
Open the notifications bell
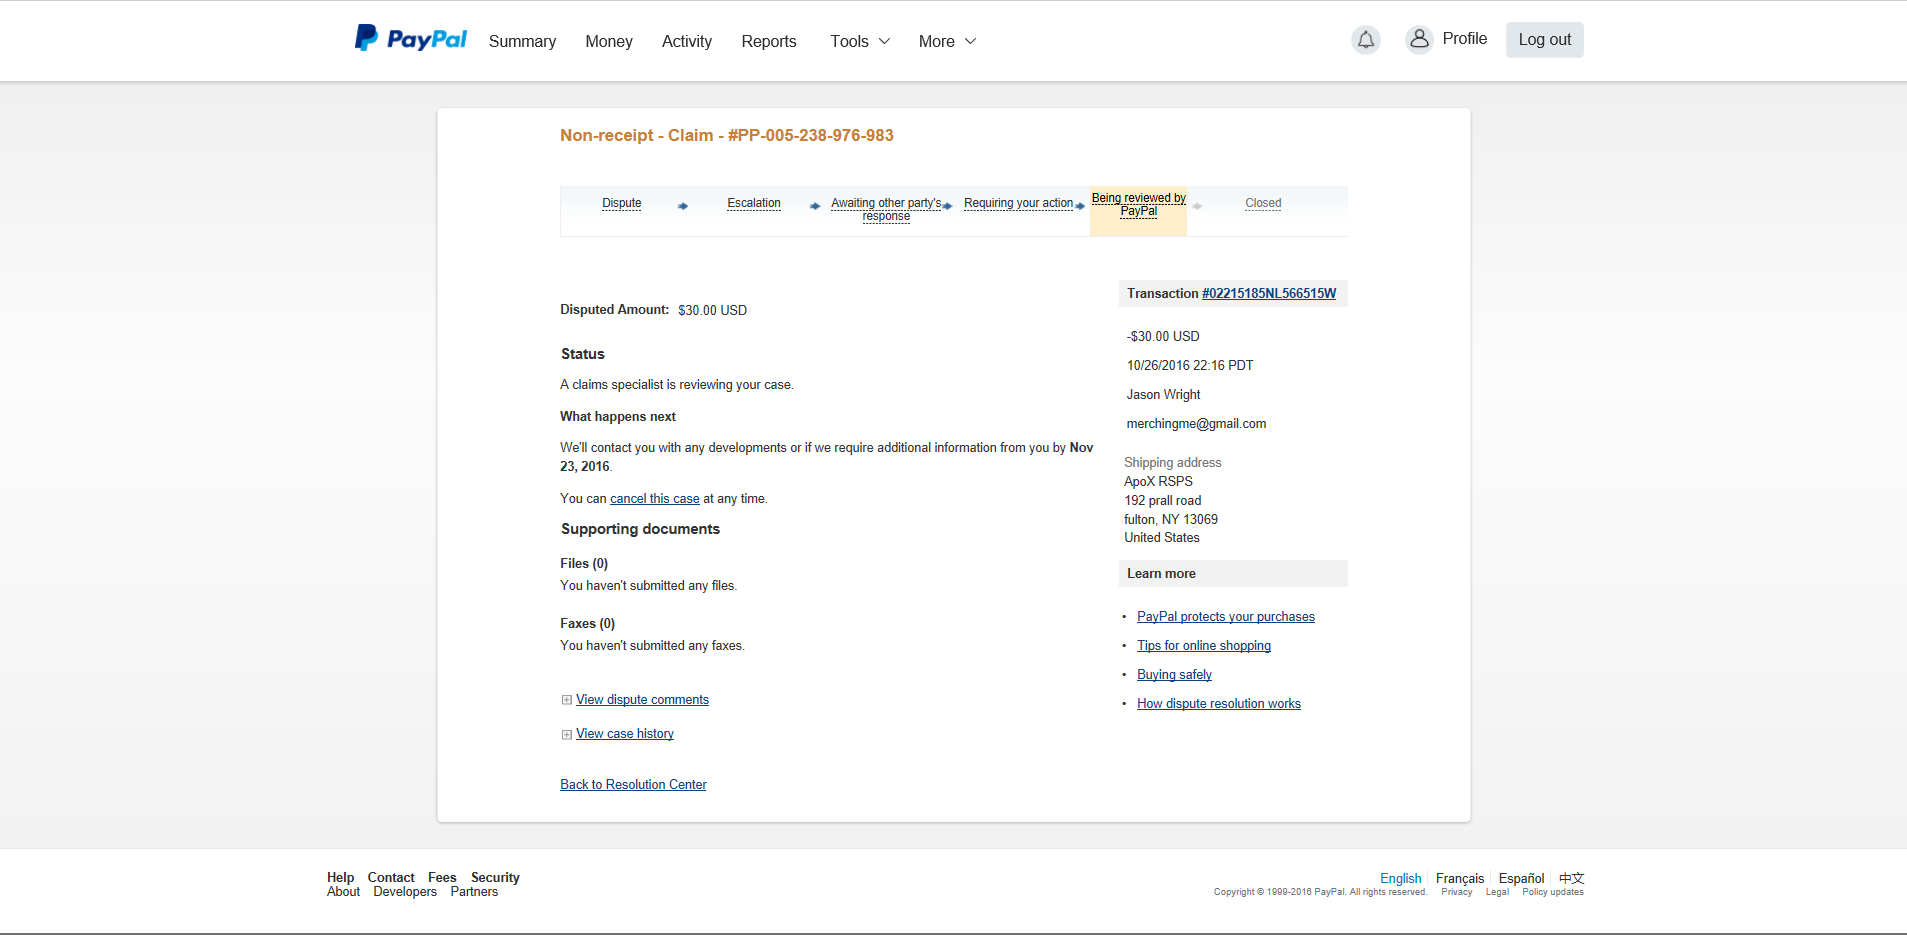(x=1365, y=40)
